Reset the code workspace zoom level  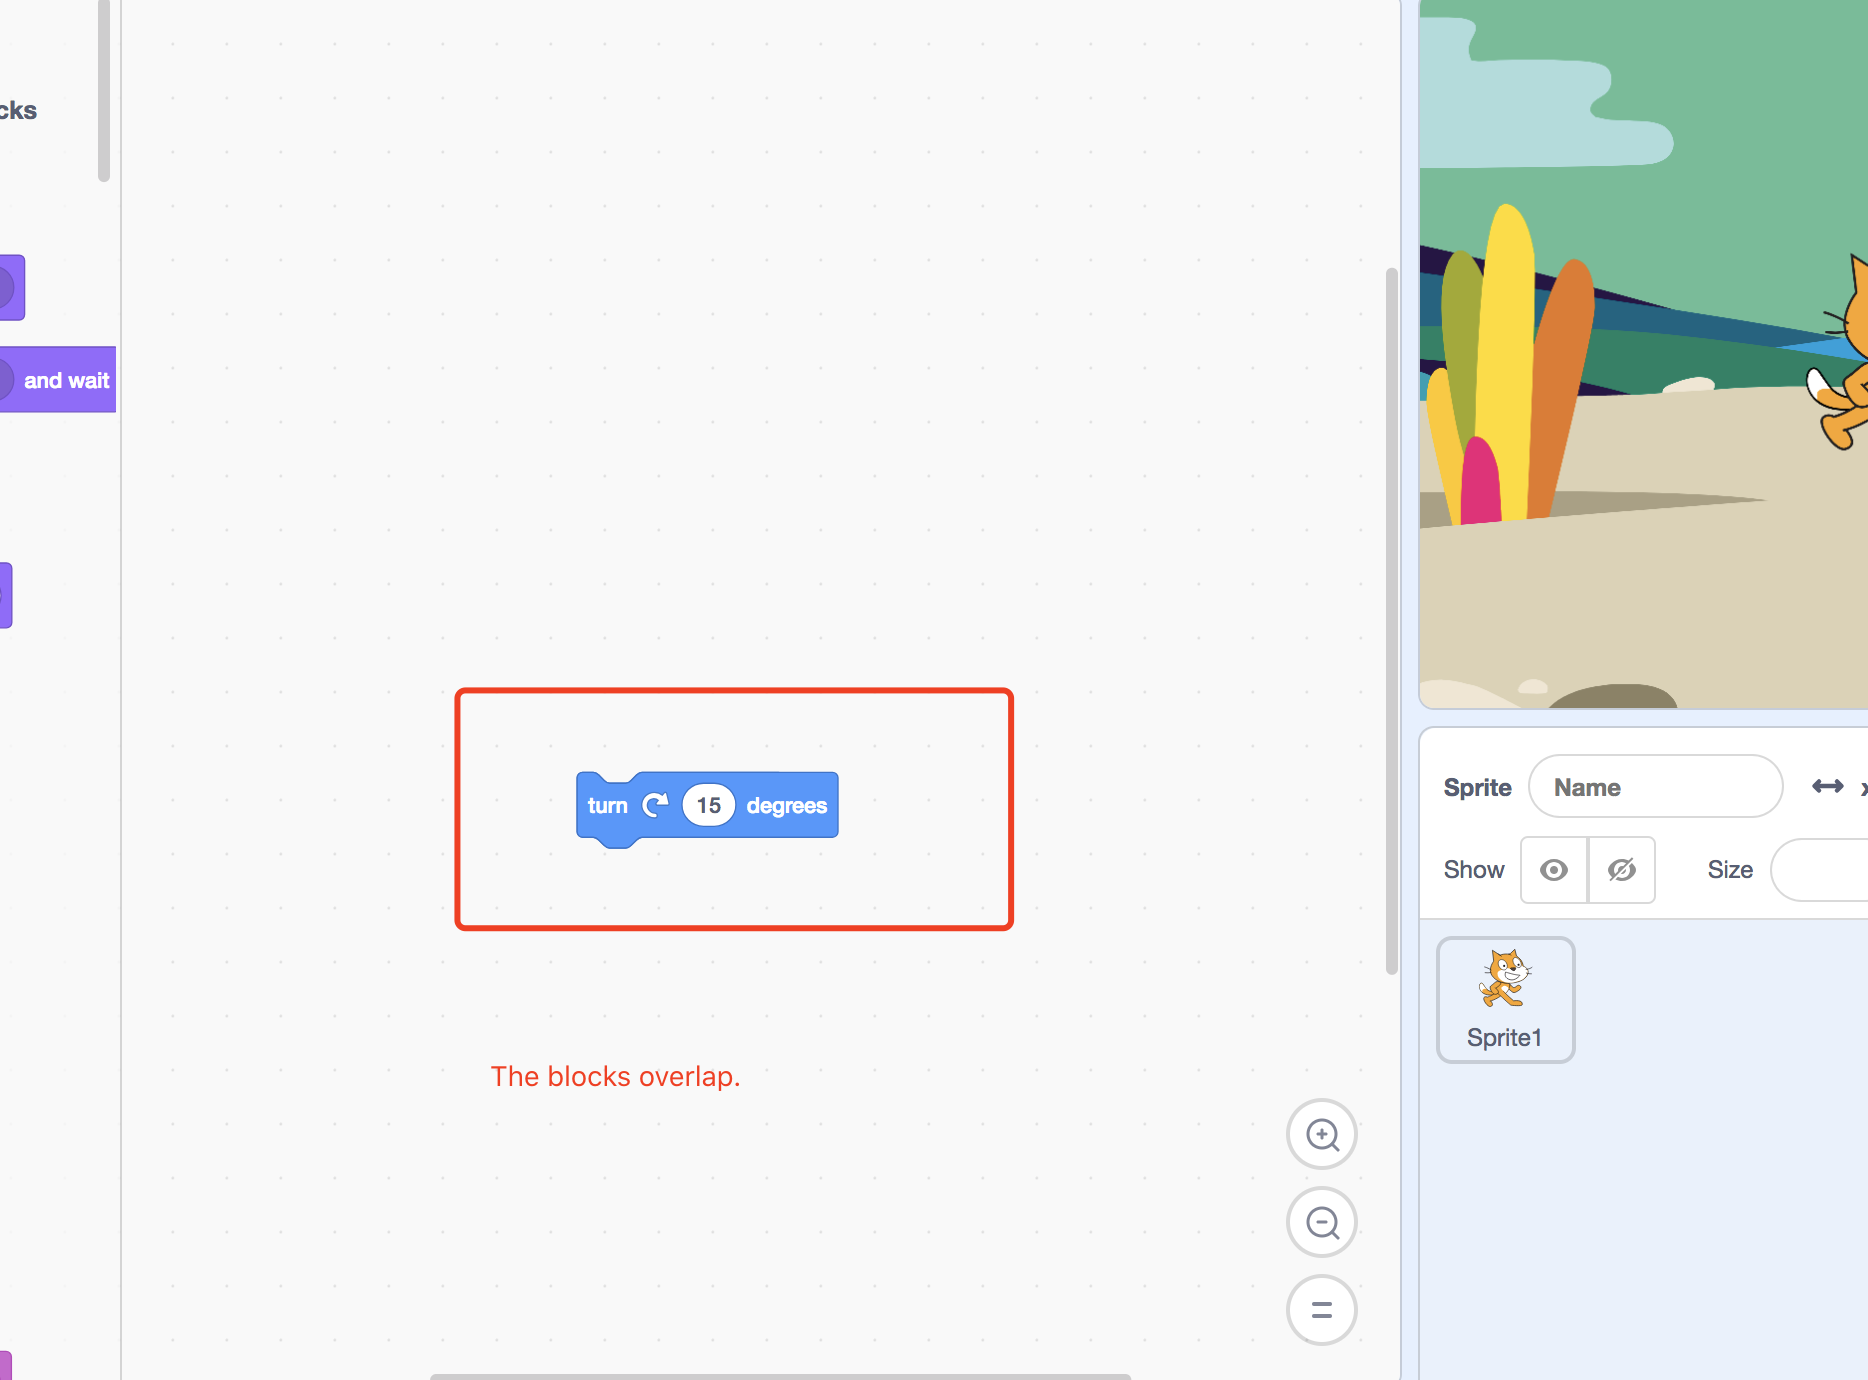click(x=1321, y=1310)
